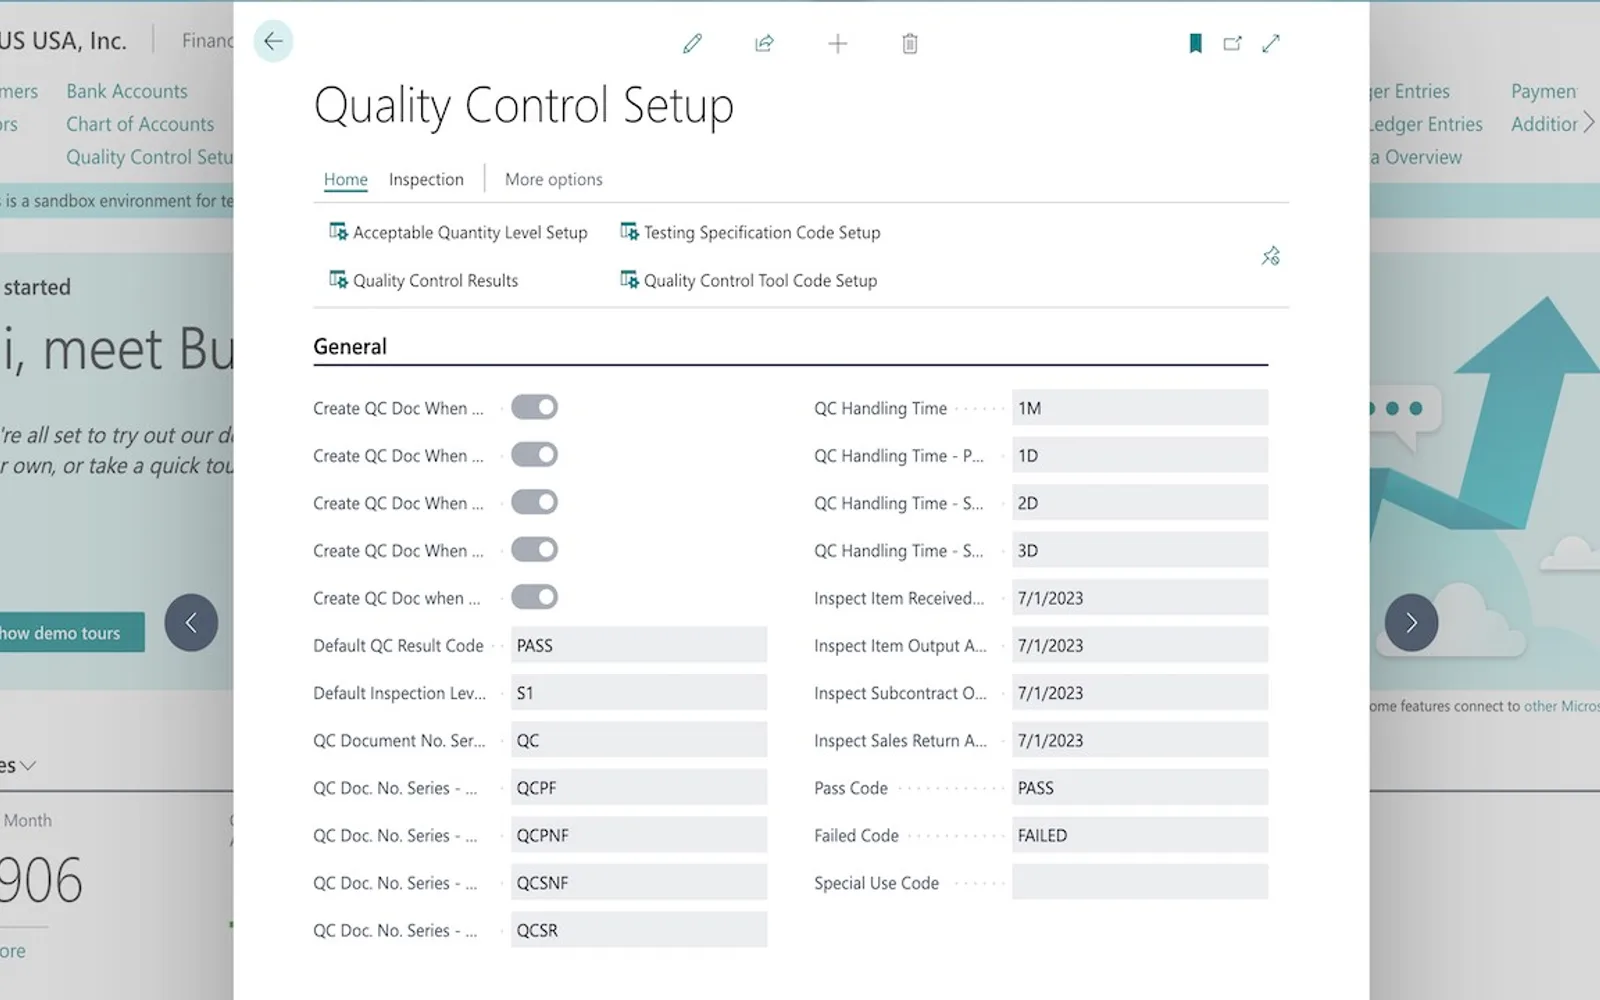Toggle the fourth Create QC Doc When switch
The image size is (1600, 1000).
(x=534, y=550)
